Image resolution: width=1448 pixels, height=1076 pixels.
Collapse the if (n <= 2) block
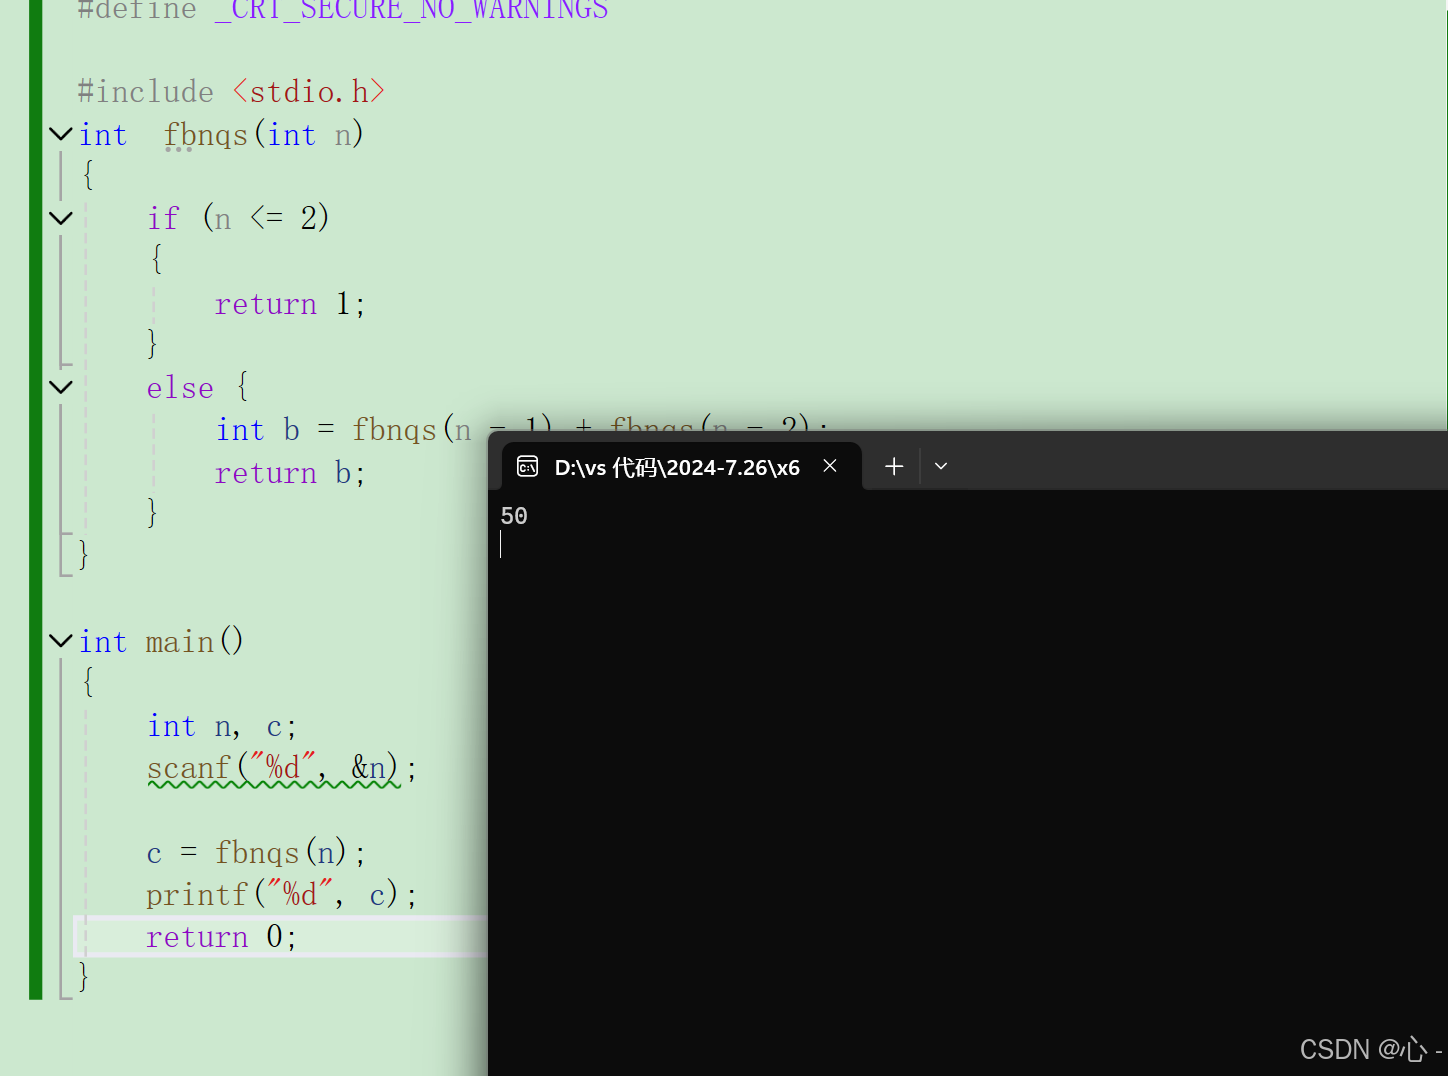[x=61, y=218]
